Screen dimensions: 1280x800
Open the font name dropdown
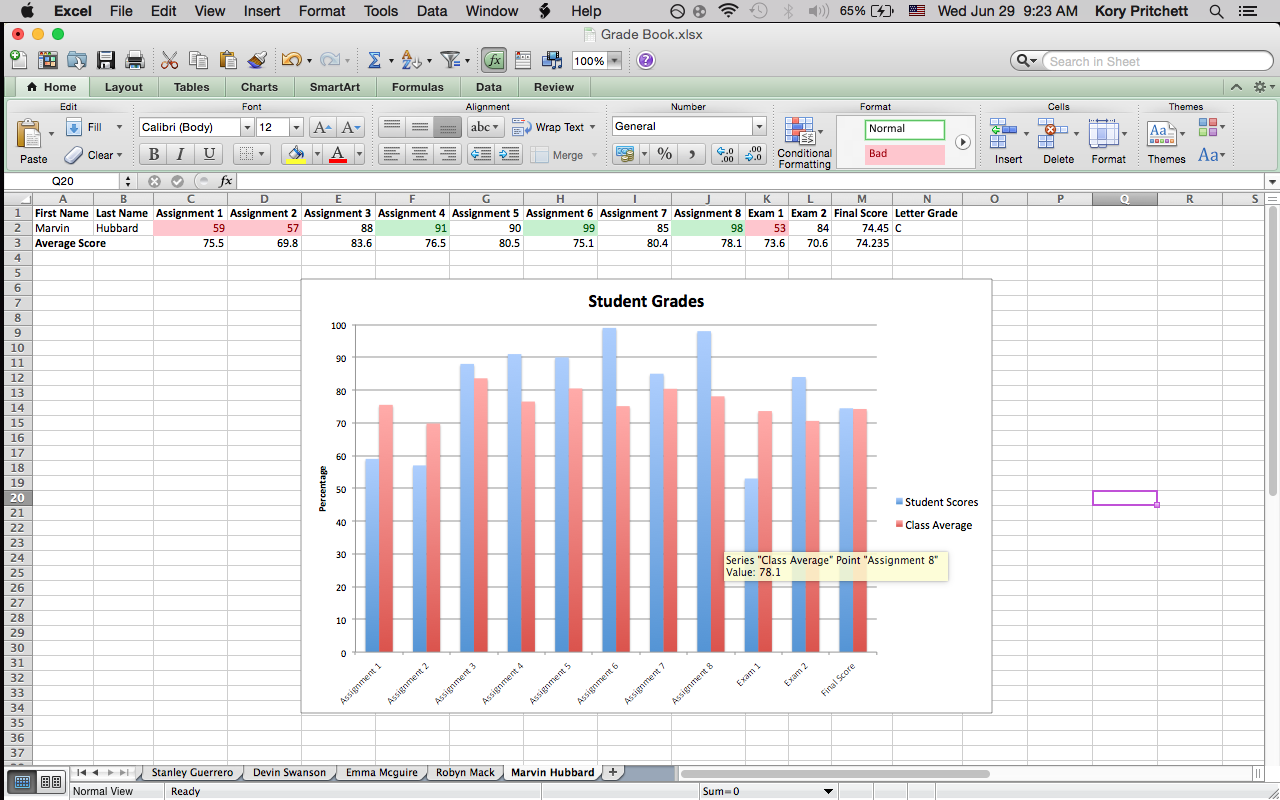click(x=247, y=127)
